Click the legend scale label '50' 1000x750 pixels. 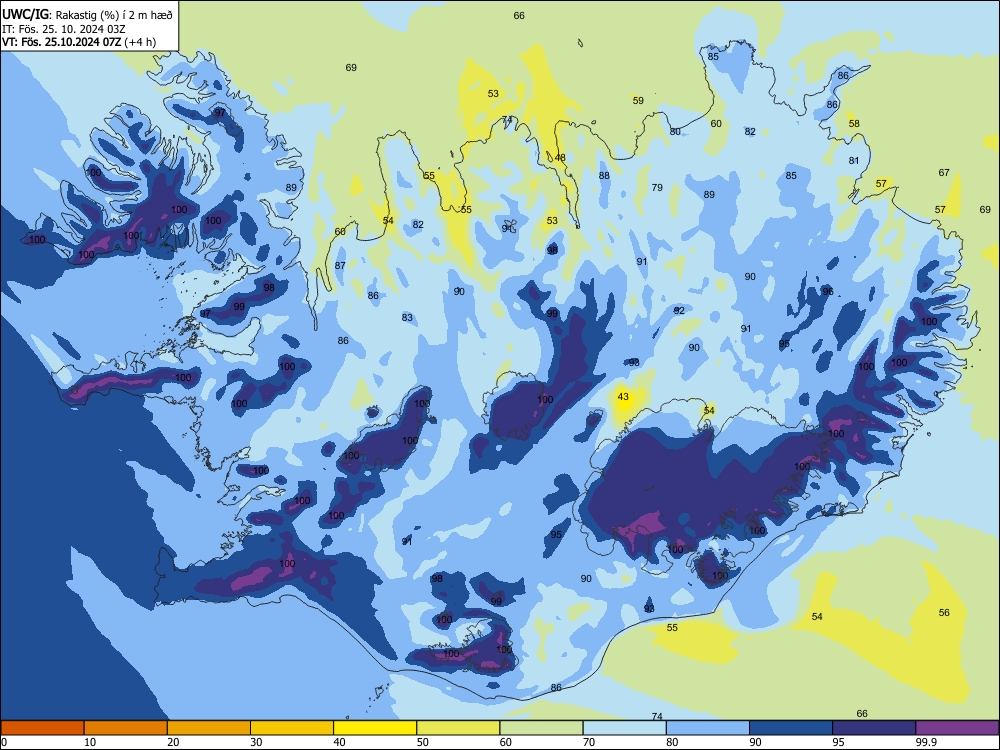423,742
